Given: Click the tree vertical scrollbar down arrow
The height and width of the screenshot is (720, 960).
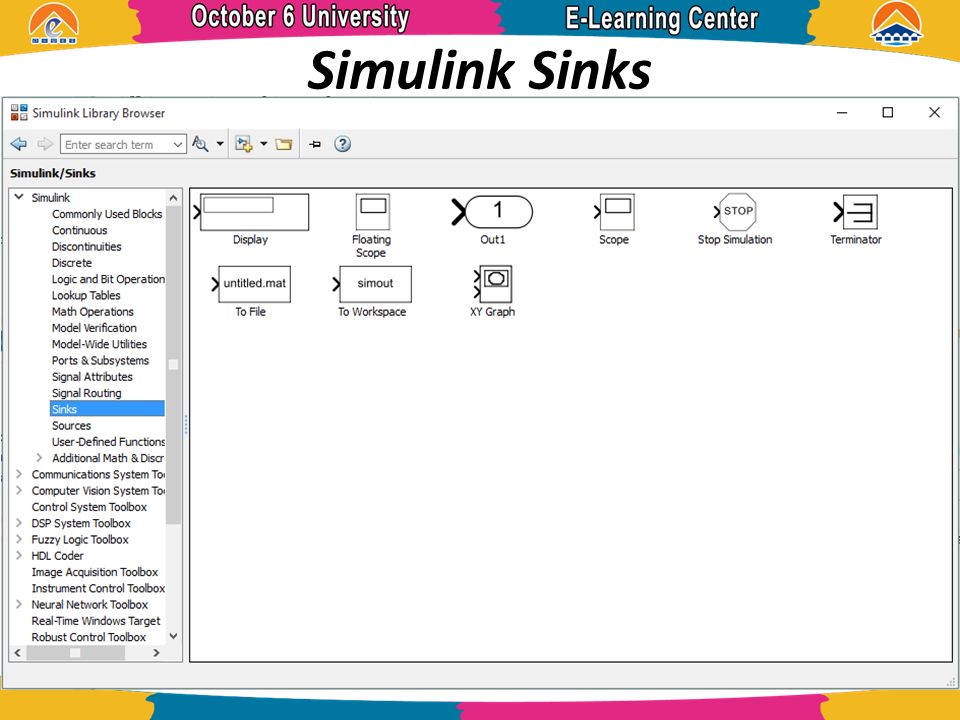Looking at the screenshot, I should 173,636.
